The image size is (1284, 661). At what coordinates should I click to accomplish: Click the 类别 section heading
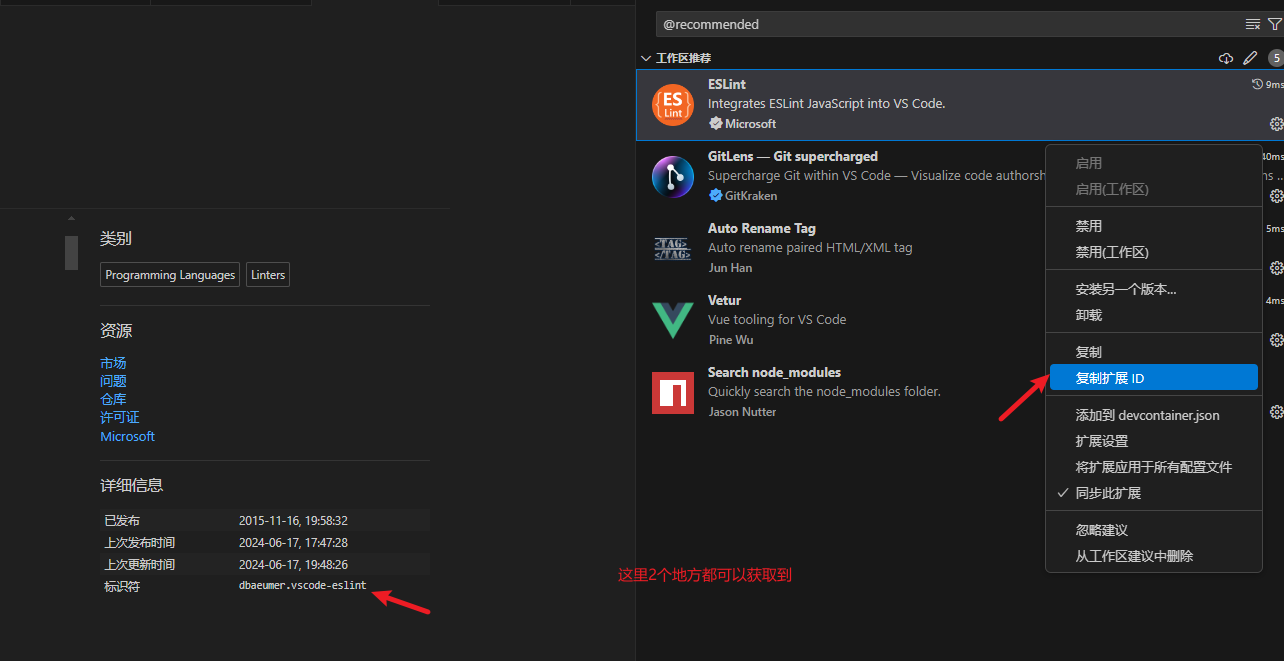point(116,238)
